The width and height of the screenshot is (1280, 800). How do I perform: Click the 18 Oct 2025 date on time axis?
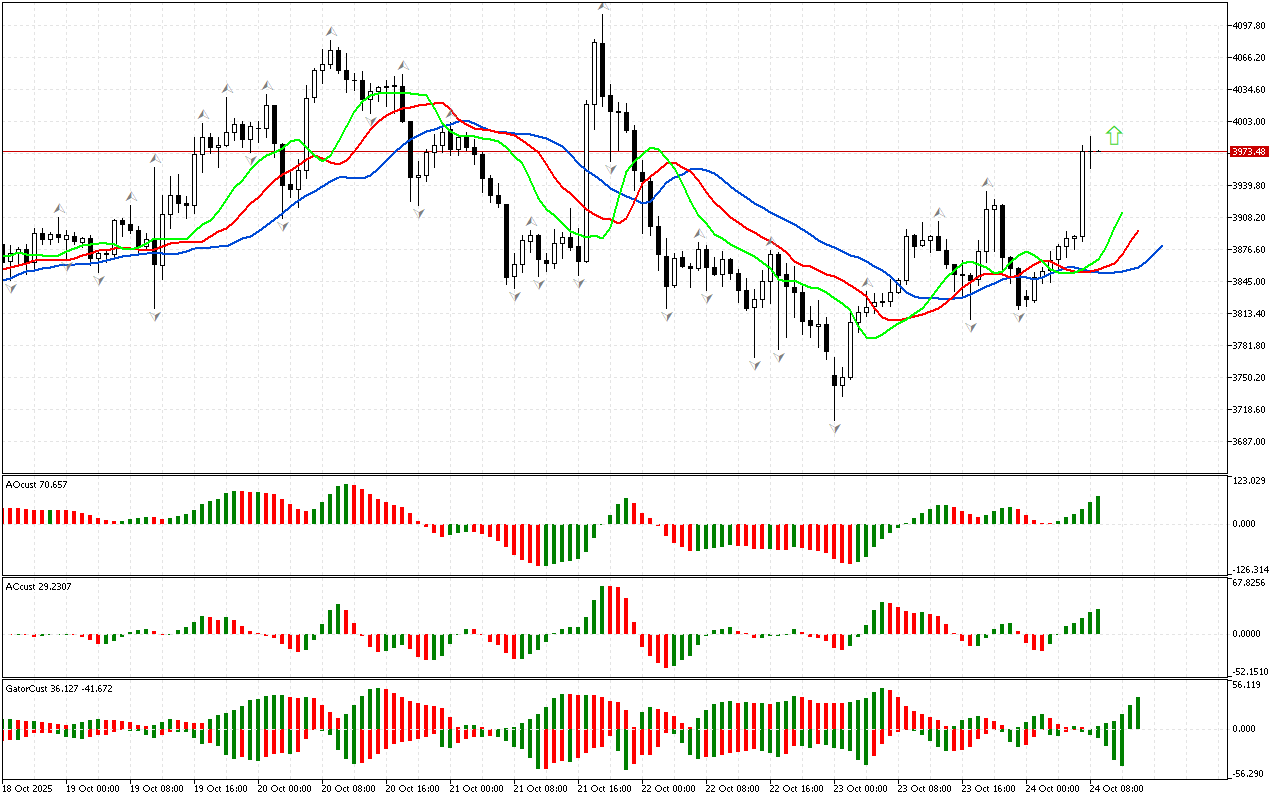pos(27,789)
